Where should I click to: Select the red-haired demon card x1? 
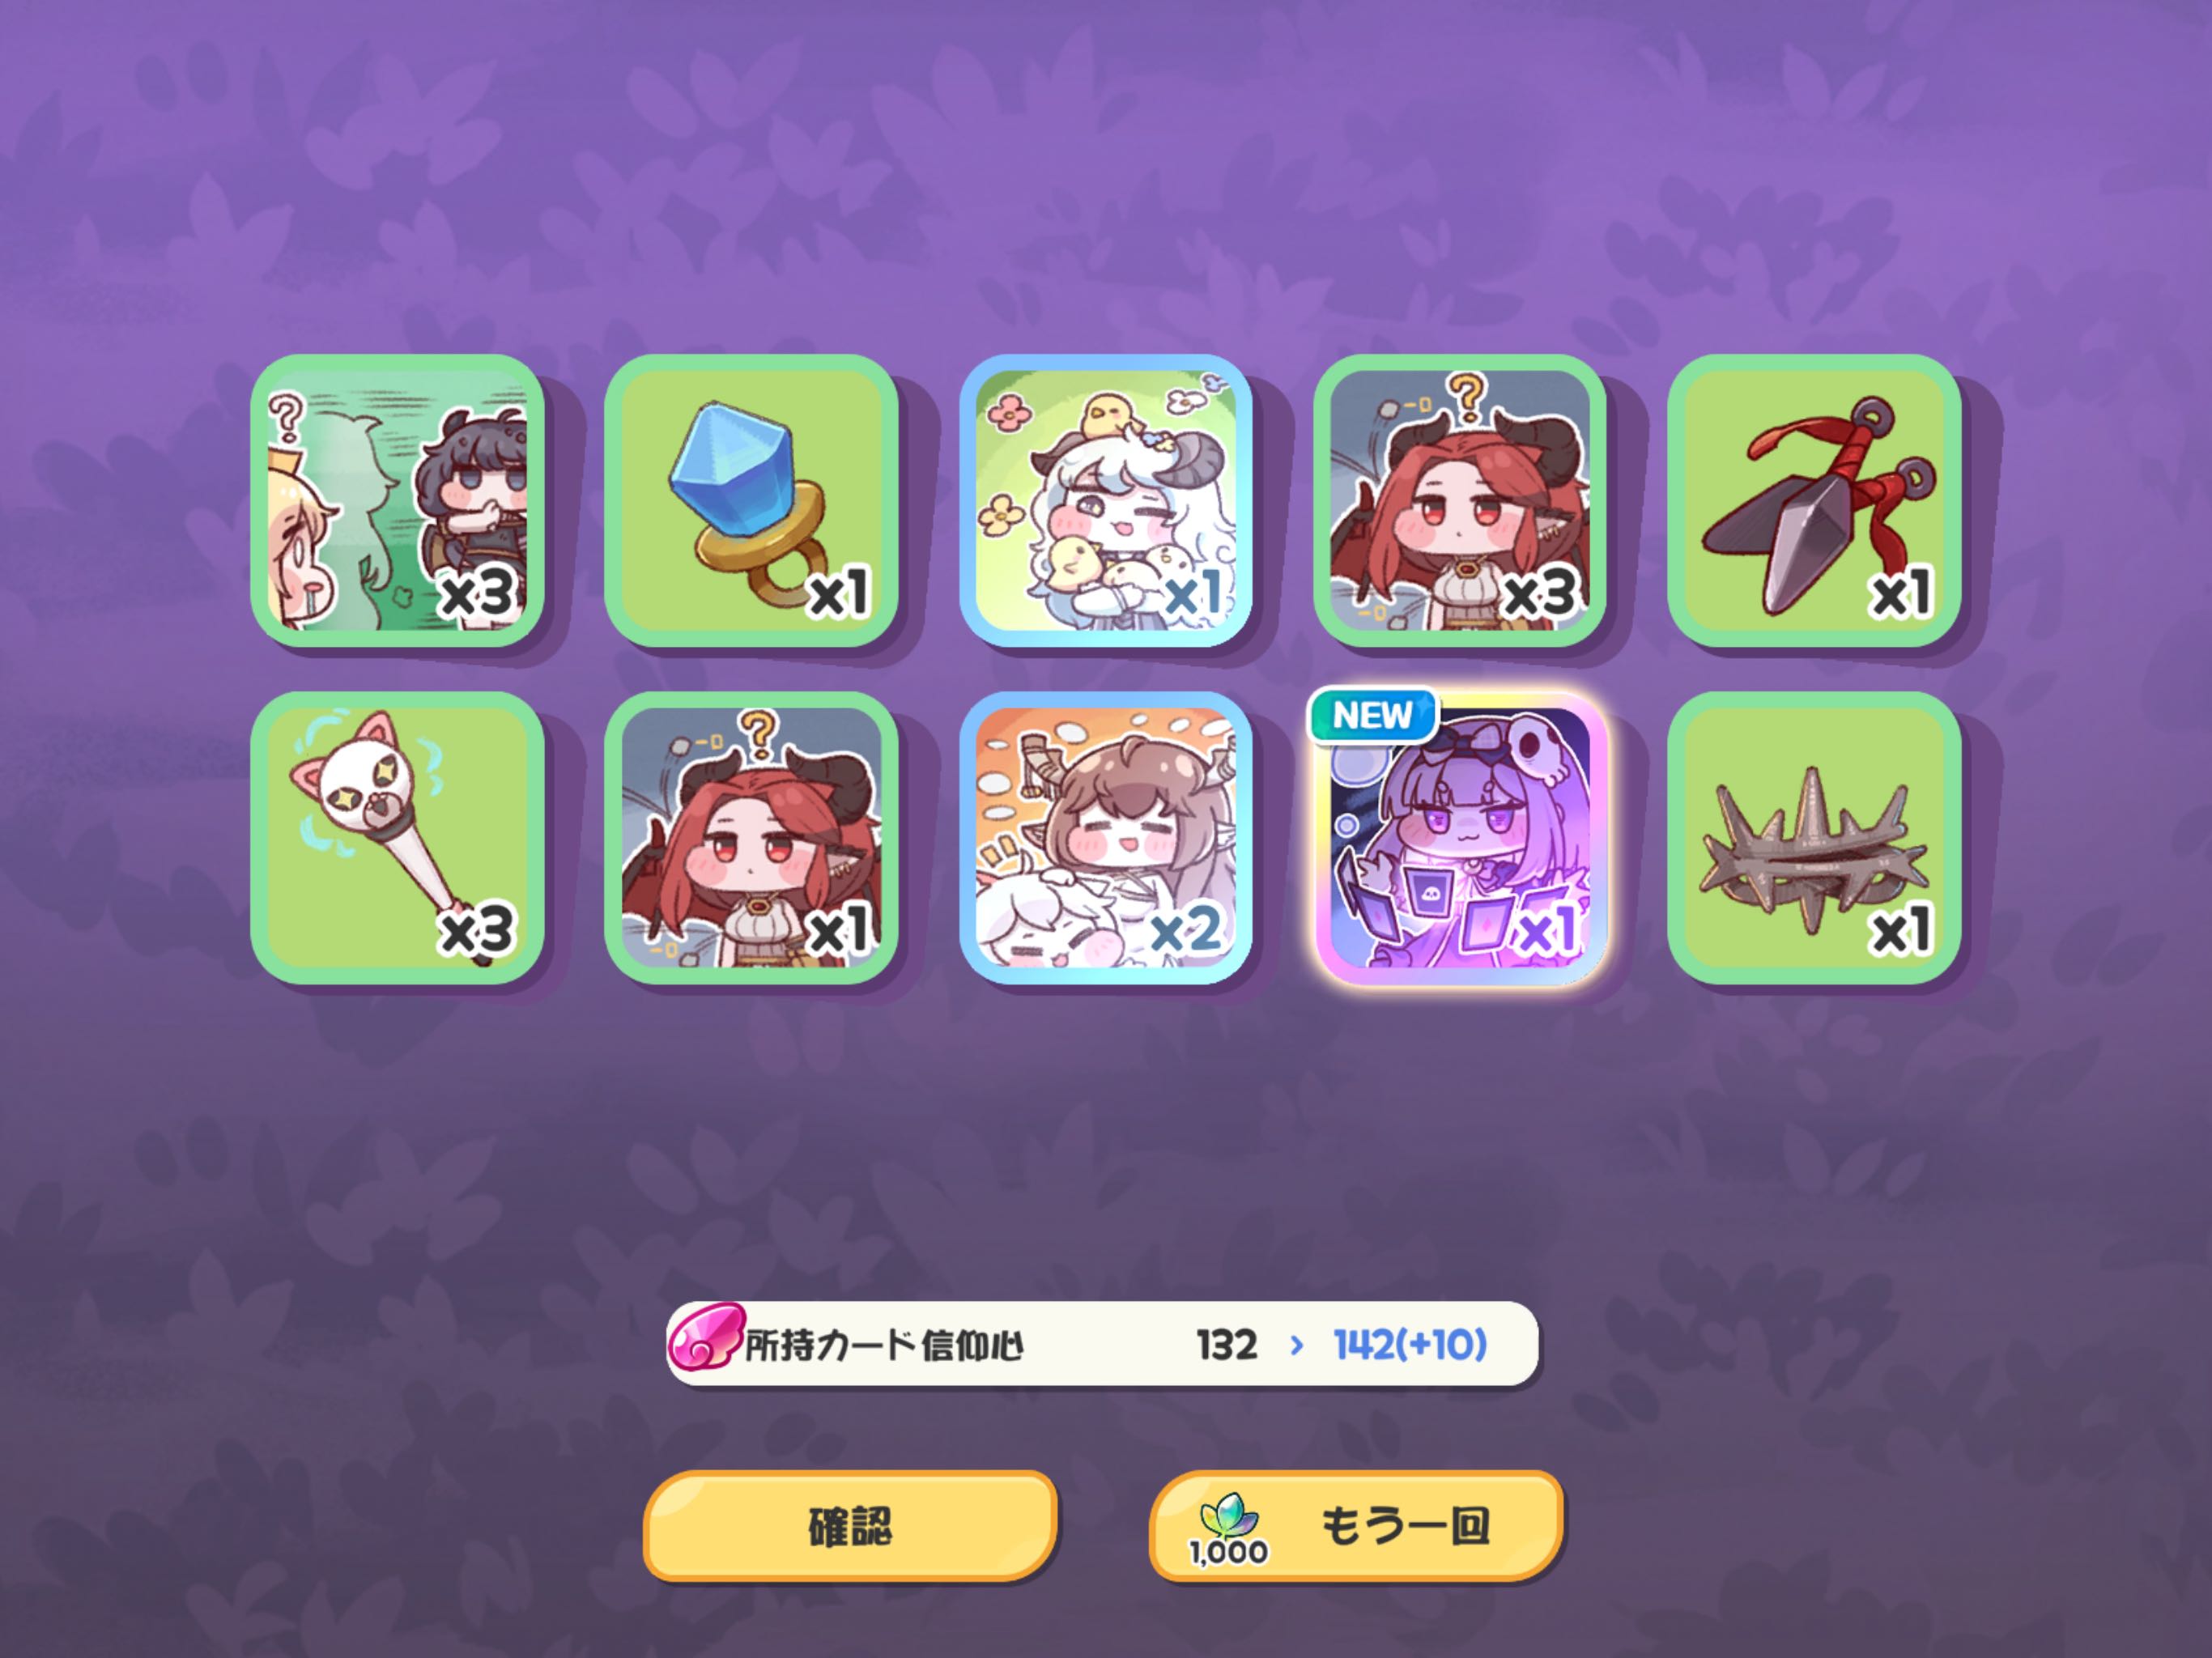pos(751,838)
